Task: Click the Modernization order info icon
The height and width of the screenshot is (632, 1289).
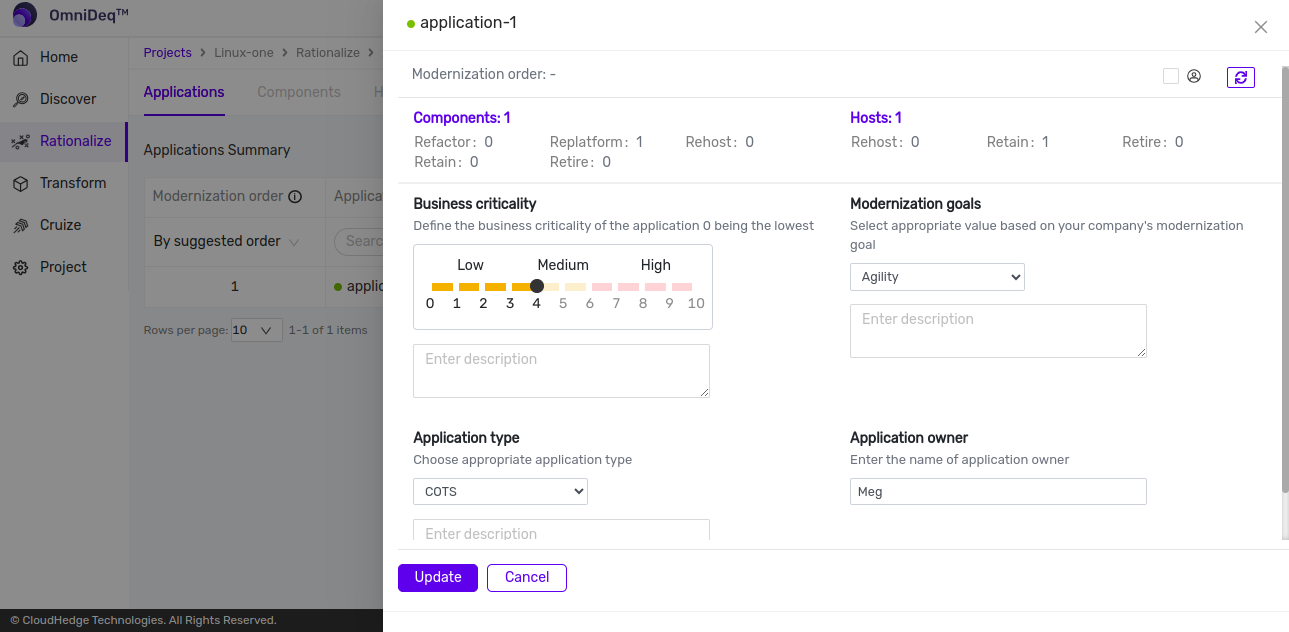Action: click(295, 197)
